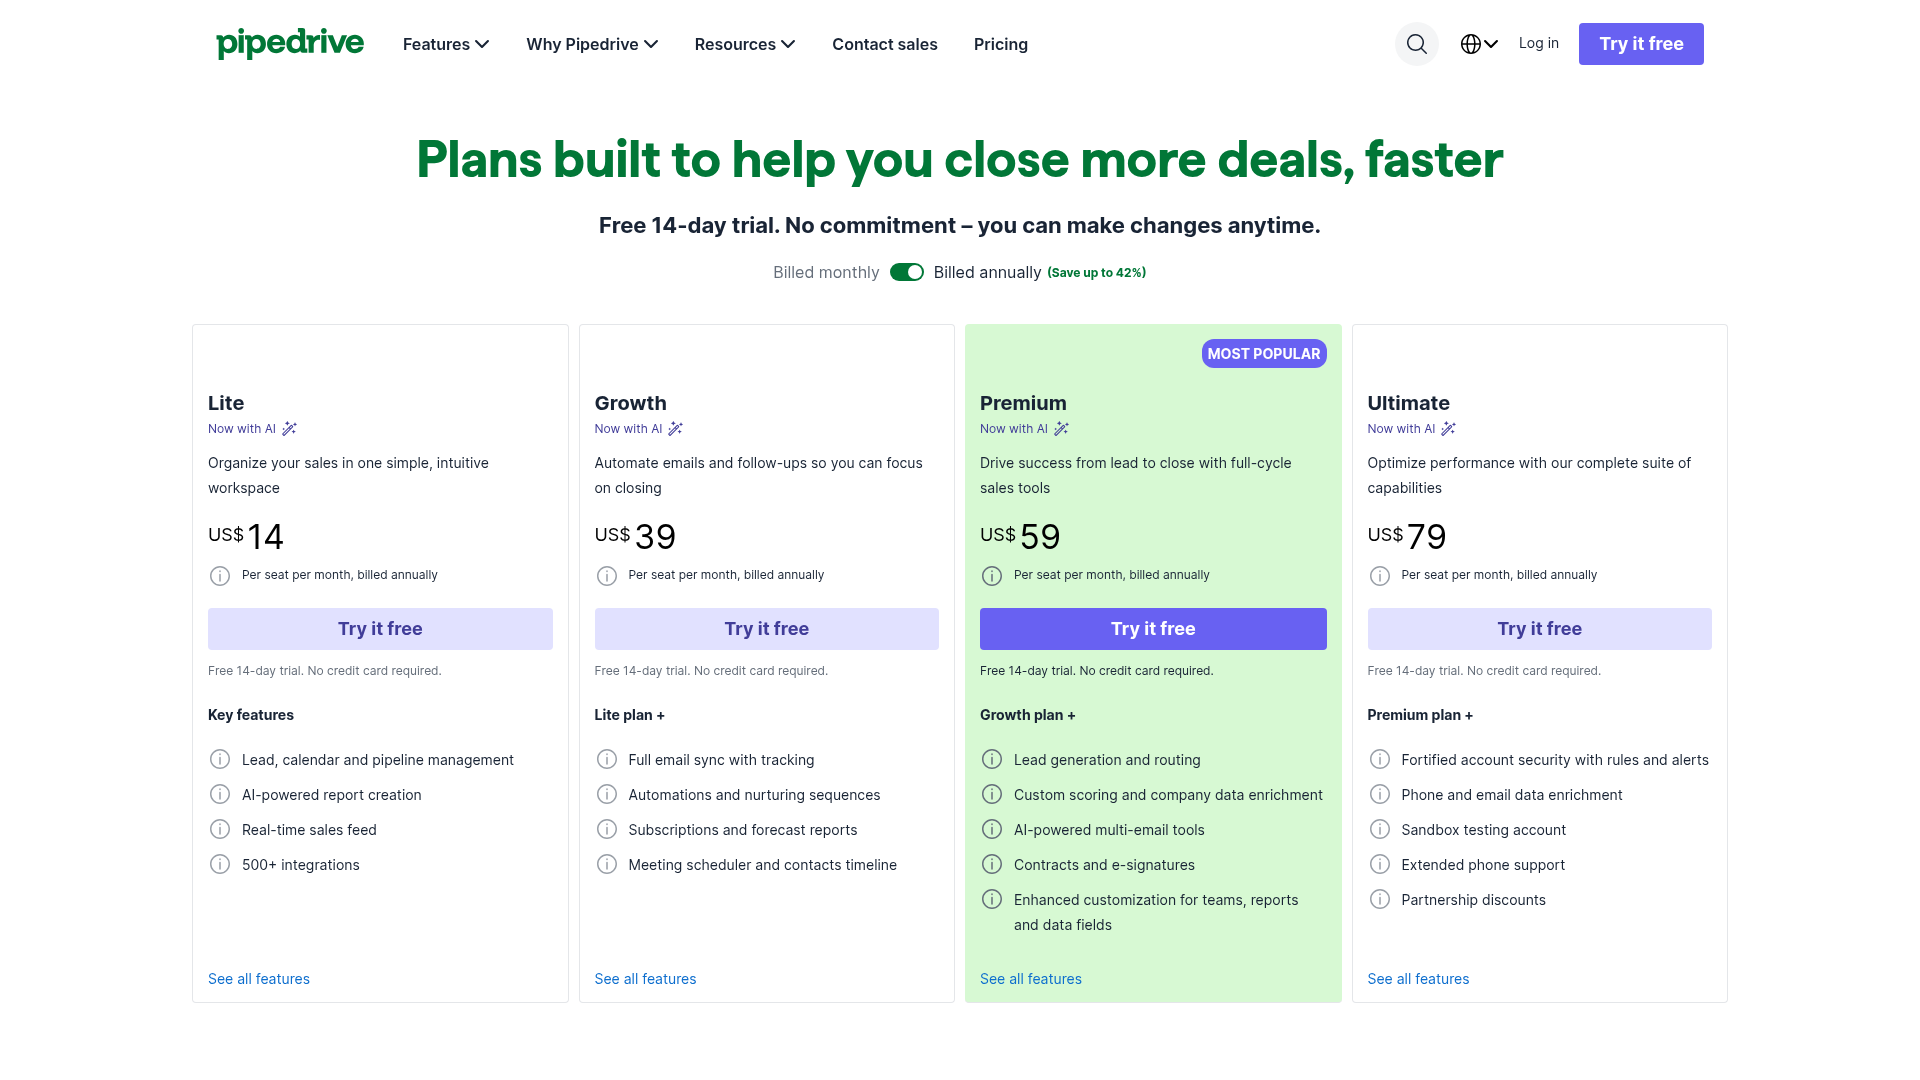Open info for Custom scoring and company data enrichment
The width and height of the screenshot is (1920, 1080).
[992, 794]
